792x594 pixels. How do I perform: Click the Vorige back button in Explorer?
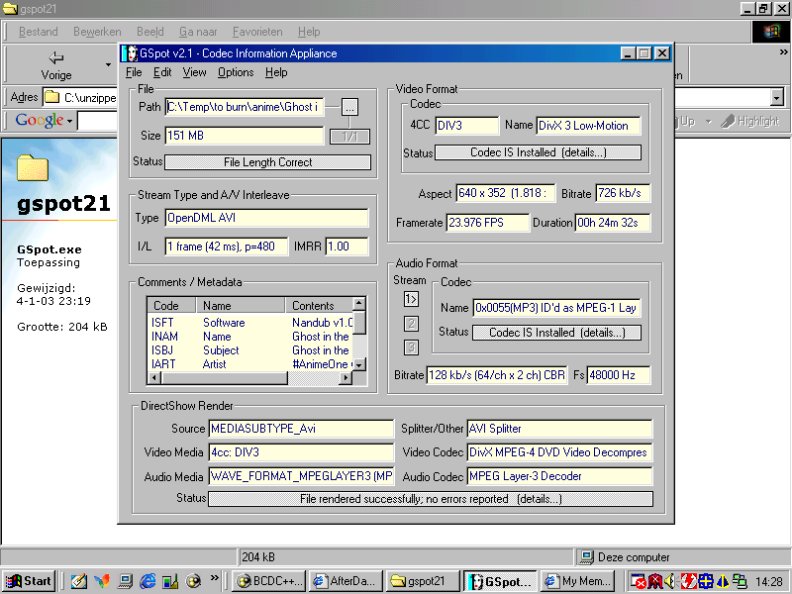click(56, 65)
